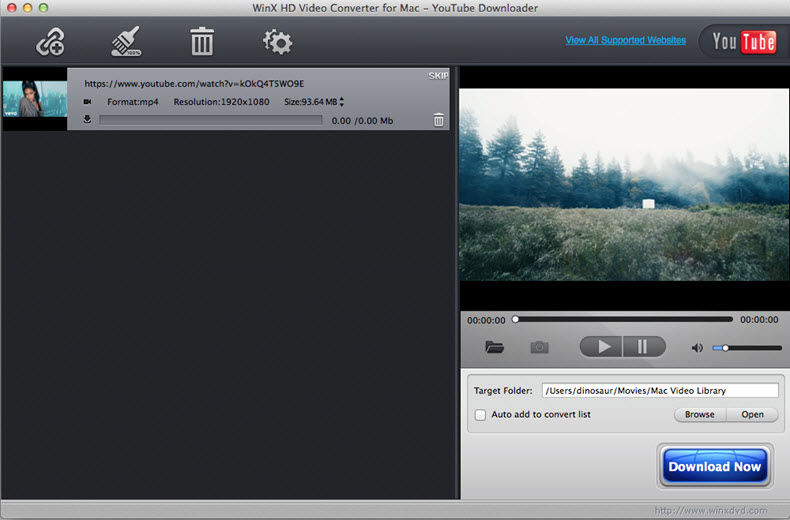
Task: Click the Download Now button
Action: tap(714, 466)
